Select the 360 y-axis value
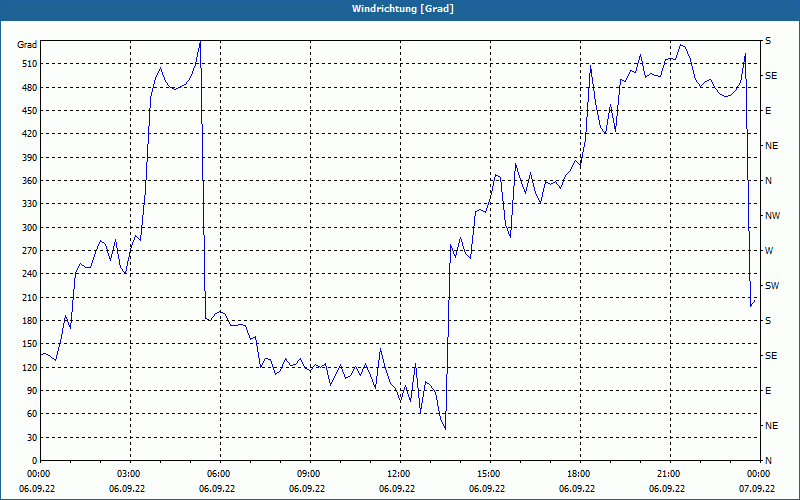Screen dimensions: 800x500 click(30, 181)
